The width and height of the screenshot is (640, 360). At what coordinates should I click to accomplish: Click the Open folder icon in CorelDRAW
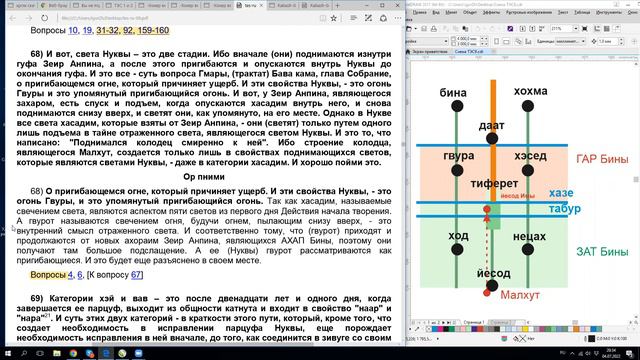pos(409,29)
